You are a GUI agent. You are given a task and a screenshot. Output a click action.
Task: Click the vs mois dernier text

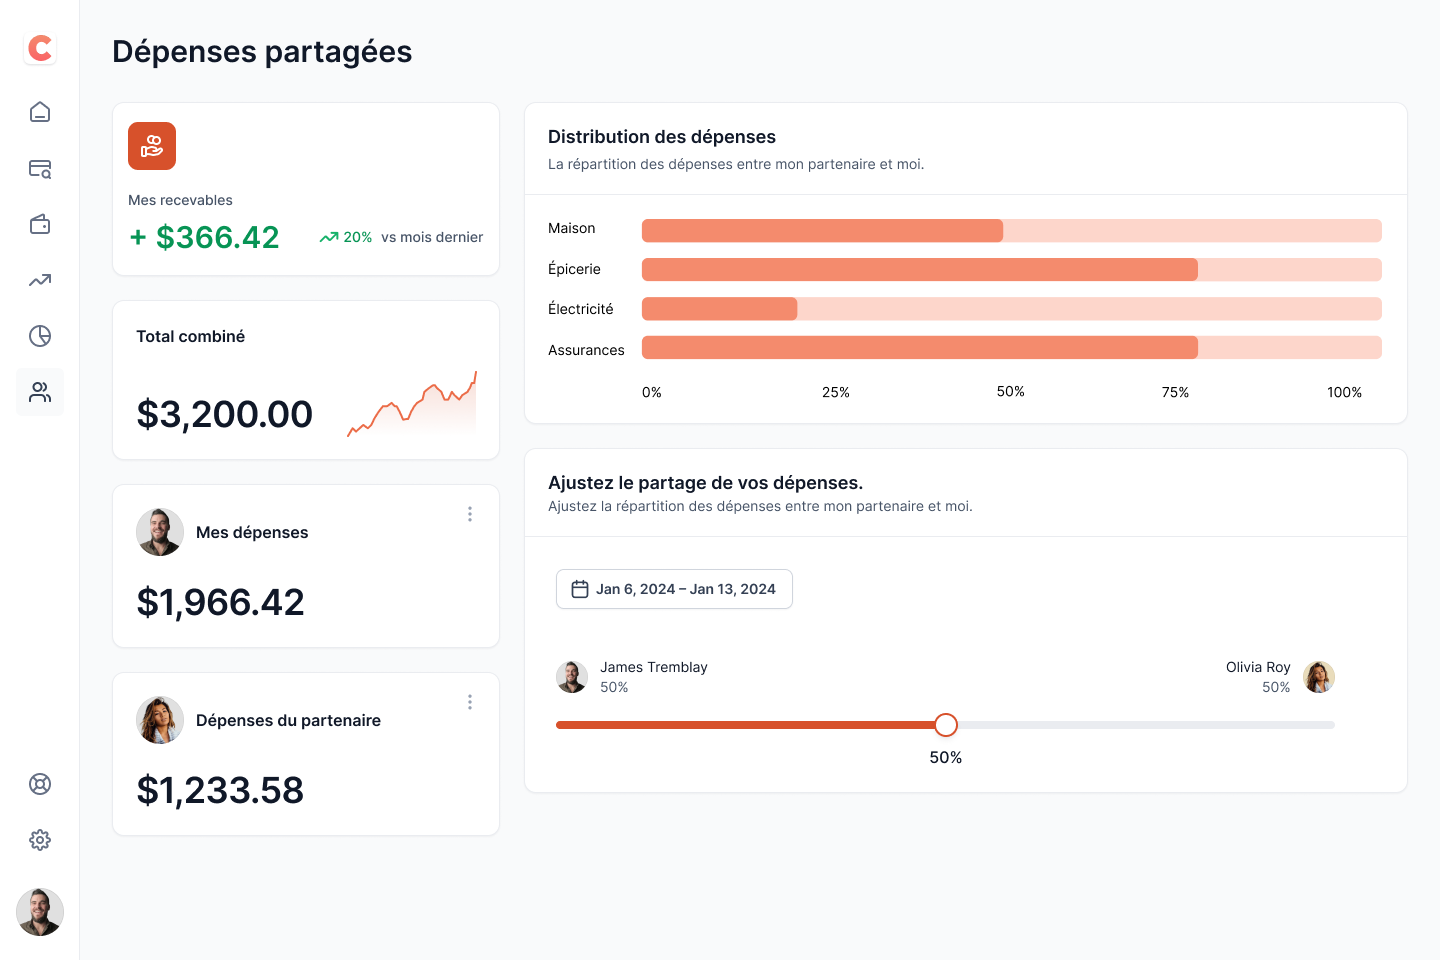point(432,237)
